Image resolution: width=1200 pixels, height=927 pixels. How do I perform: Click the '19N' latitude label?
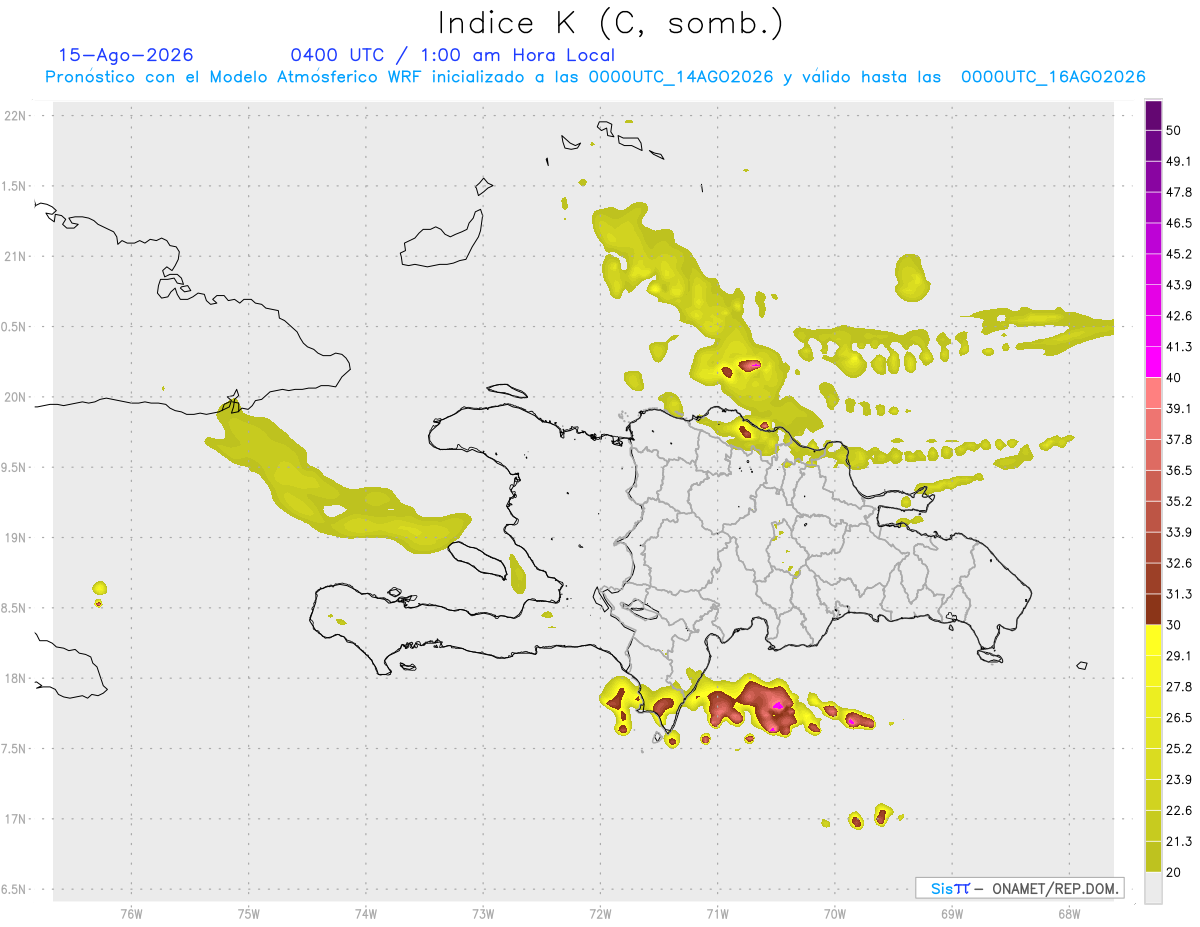16,538
